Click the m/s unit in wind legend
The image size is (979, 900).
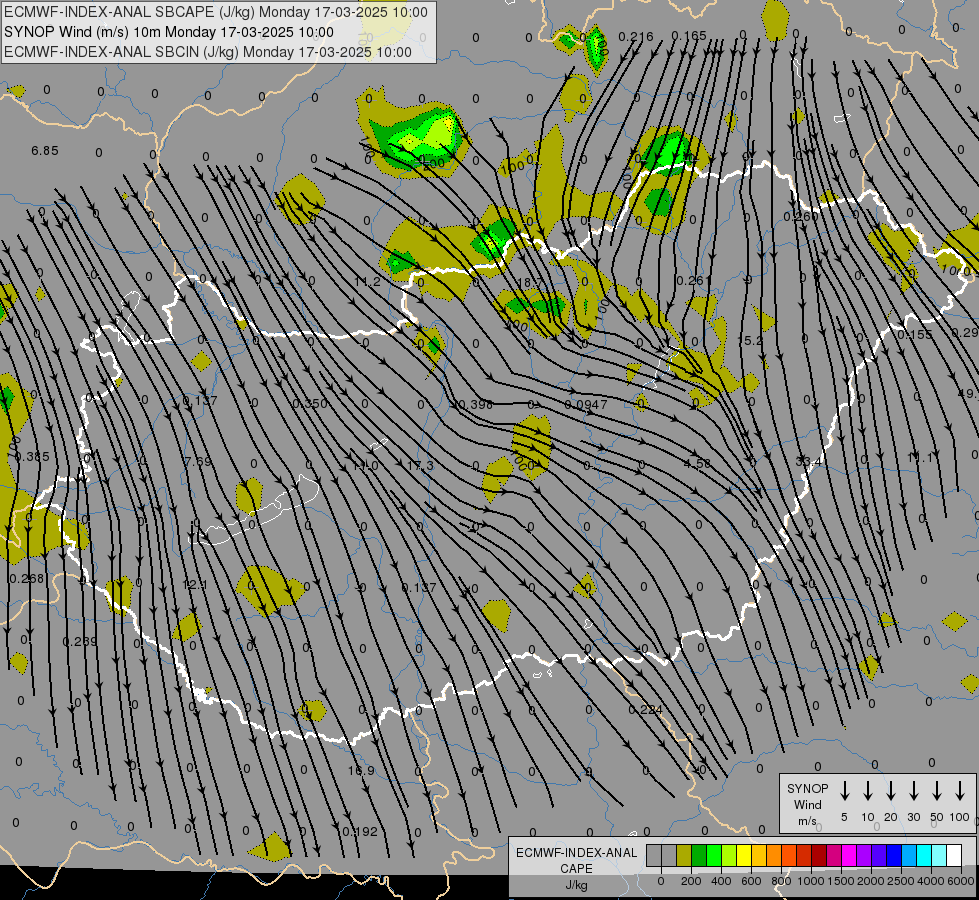coord(807,821)
